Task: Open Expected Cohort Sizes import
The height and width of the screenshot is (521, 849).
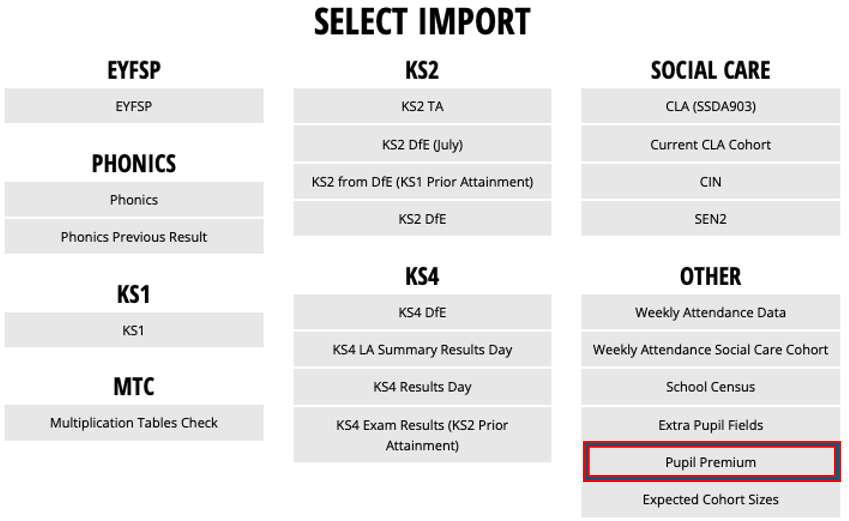Action: tap(710, 499)
